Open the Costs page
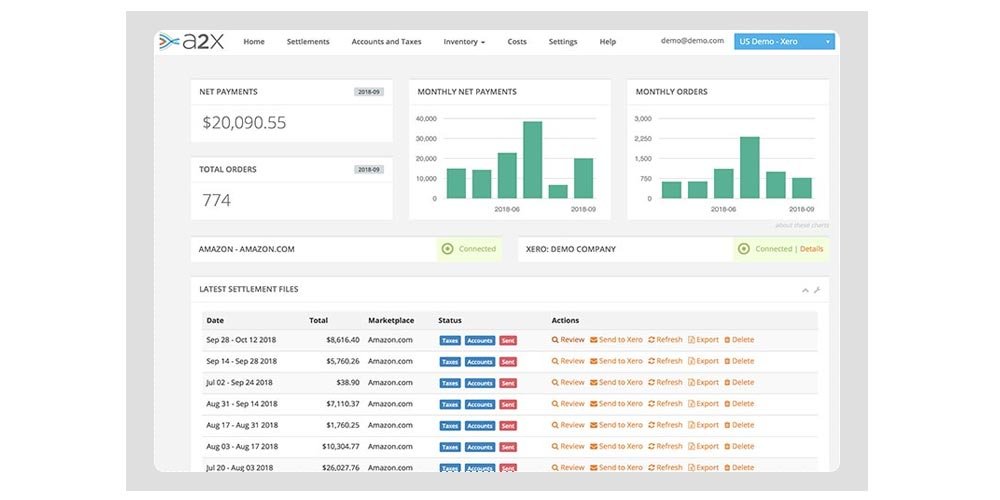The height and width of the screenshot is (500, 1000). 517,41
